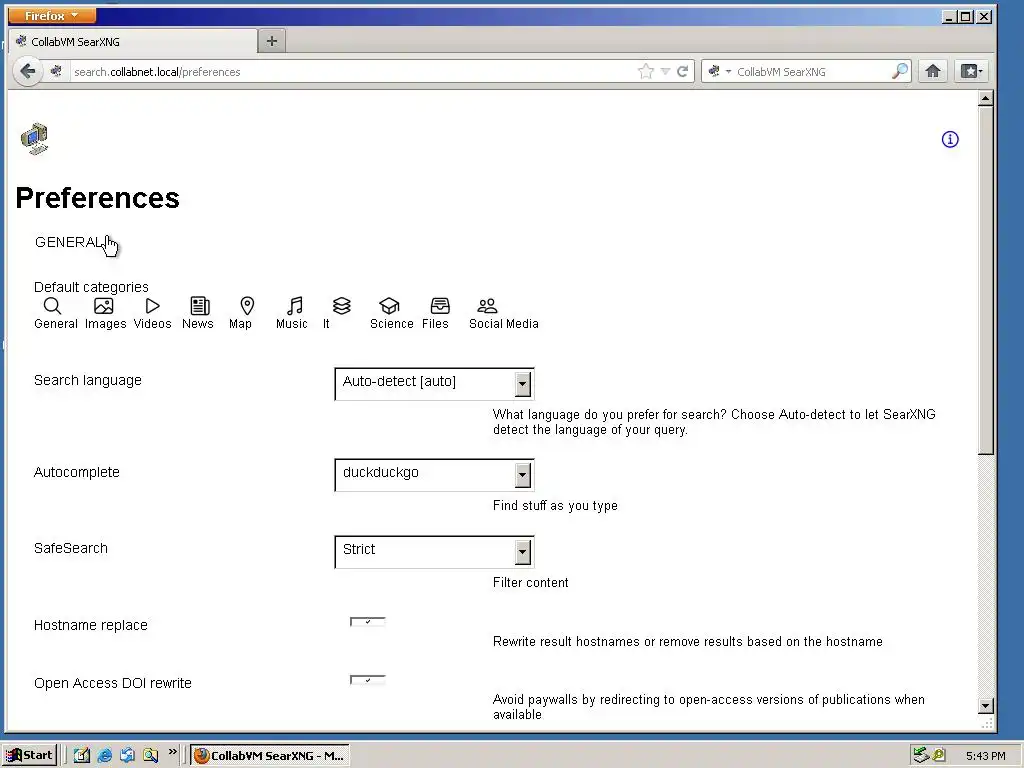Image resolution: width=1024 pixels, height=768 pixels.
Task: Expand the URL history dropdown arrow
Action: pos(665,71)
